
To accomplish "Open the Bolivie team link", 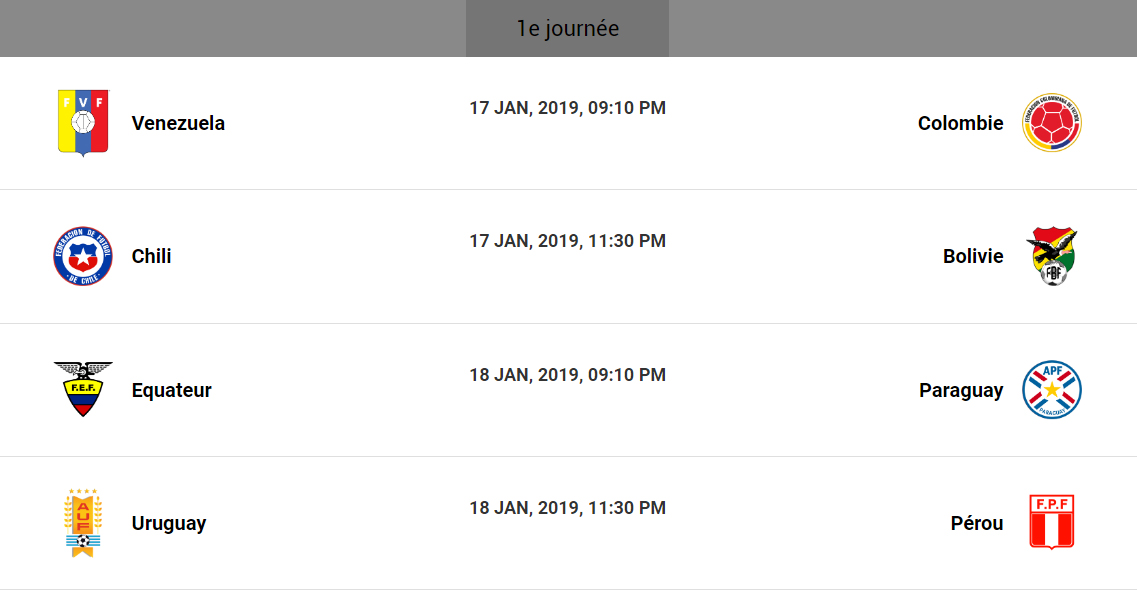I will 973,257.
